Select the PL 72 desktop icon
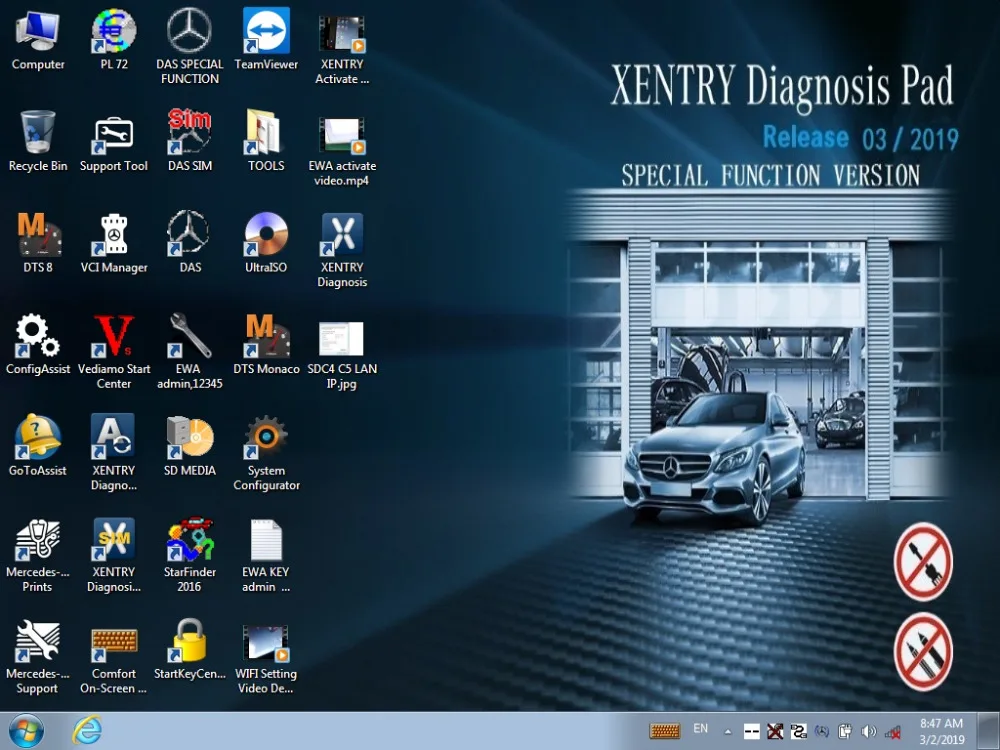The height and width of the screenshot is (750, 1000). tap(114, 40)
